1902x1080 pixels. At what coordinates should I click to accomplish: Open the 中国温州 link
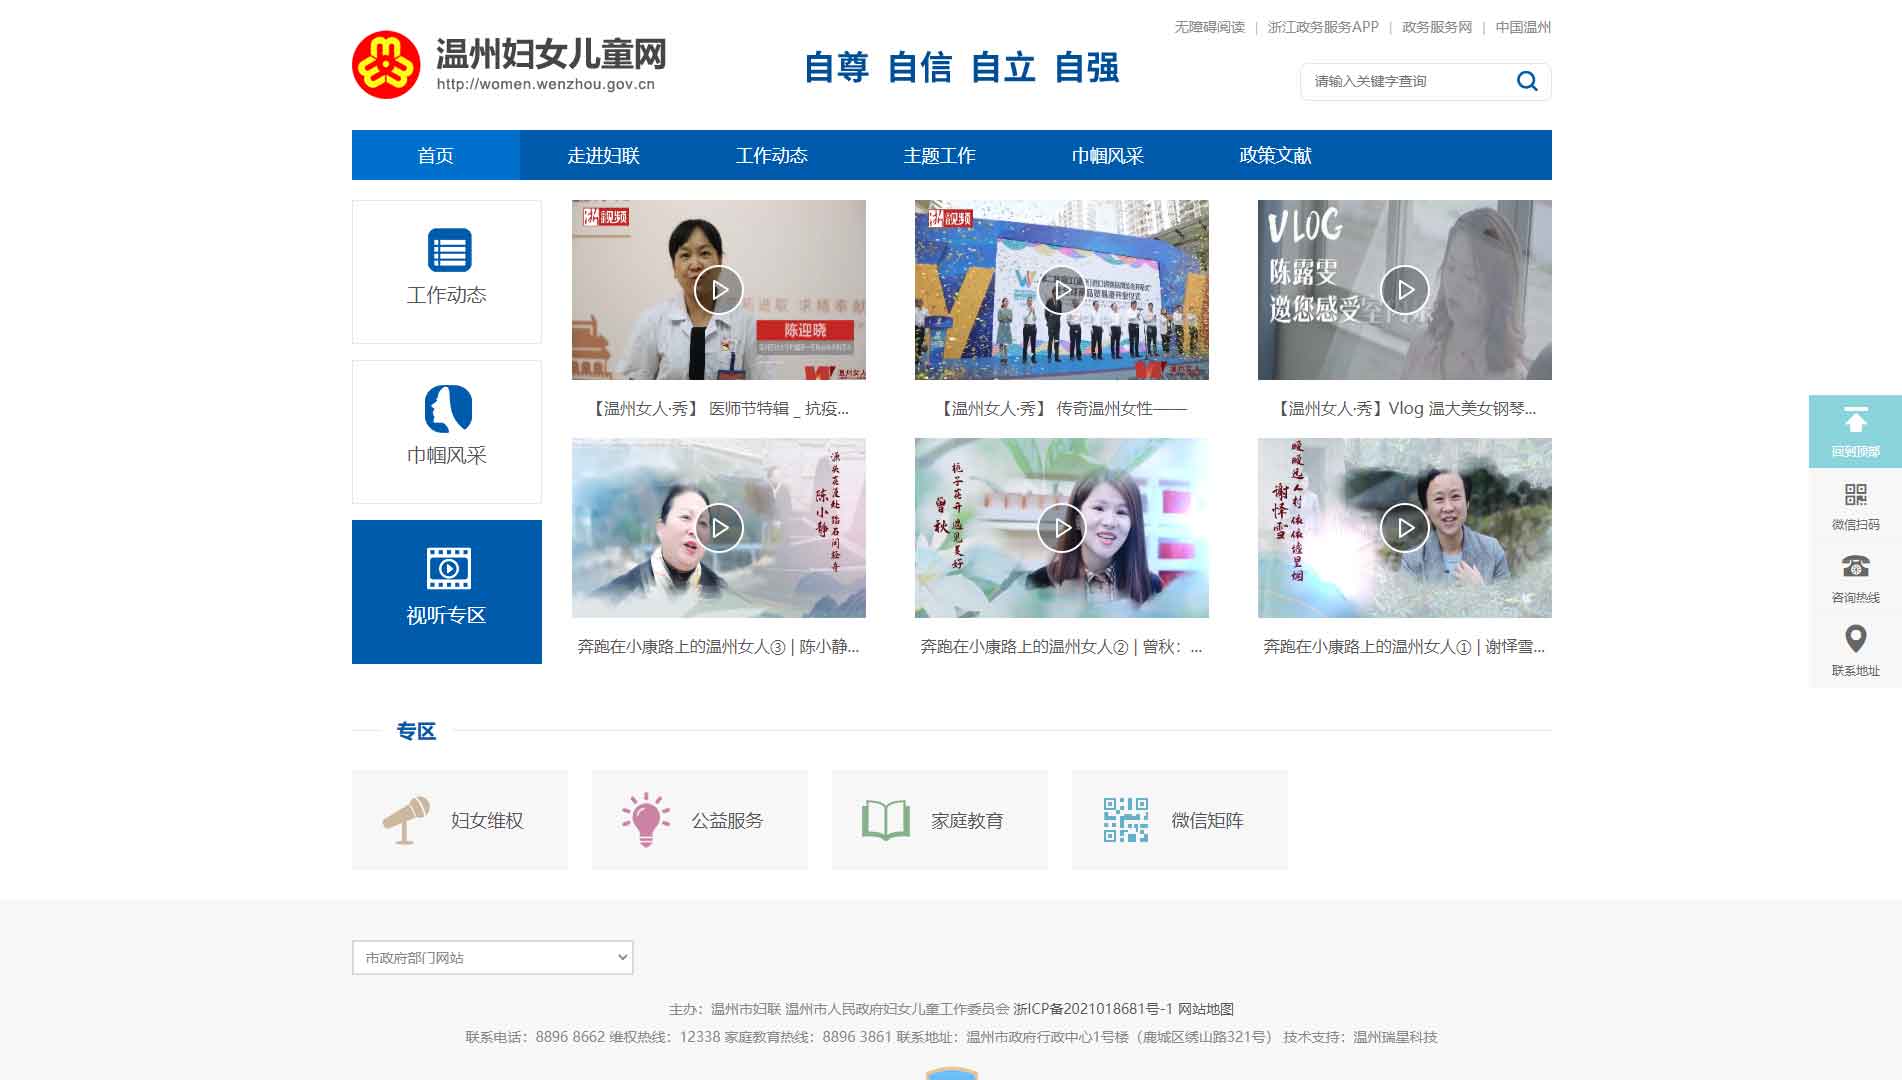point(1523,27)
